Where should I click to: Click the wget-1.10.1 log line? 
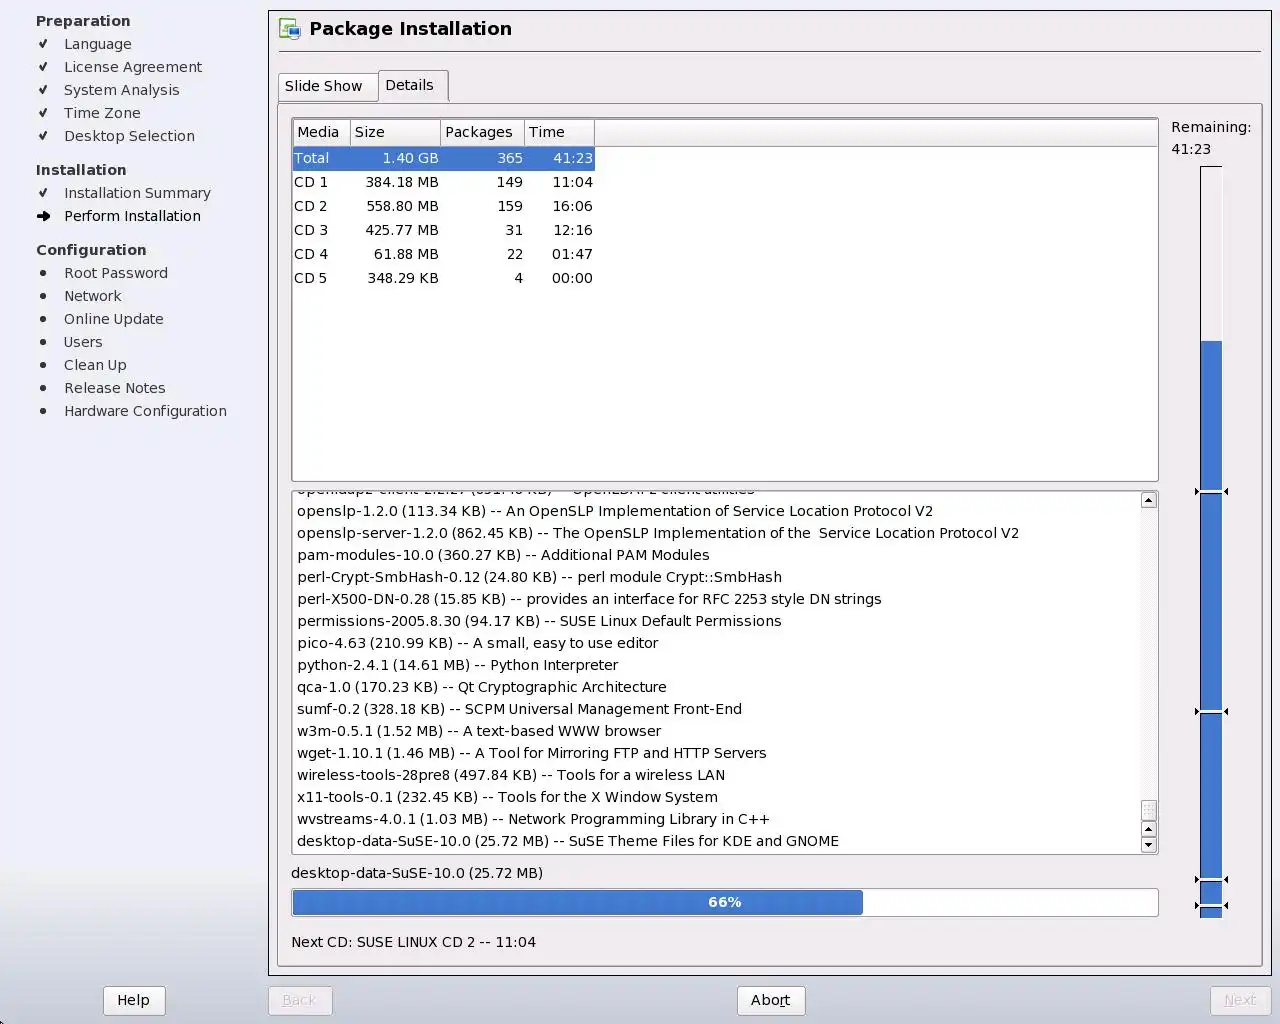point(531,753)
